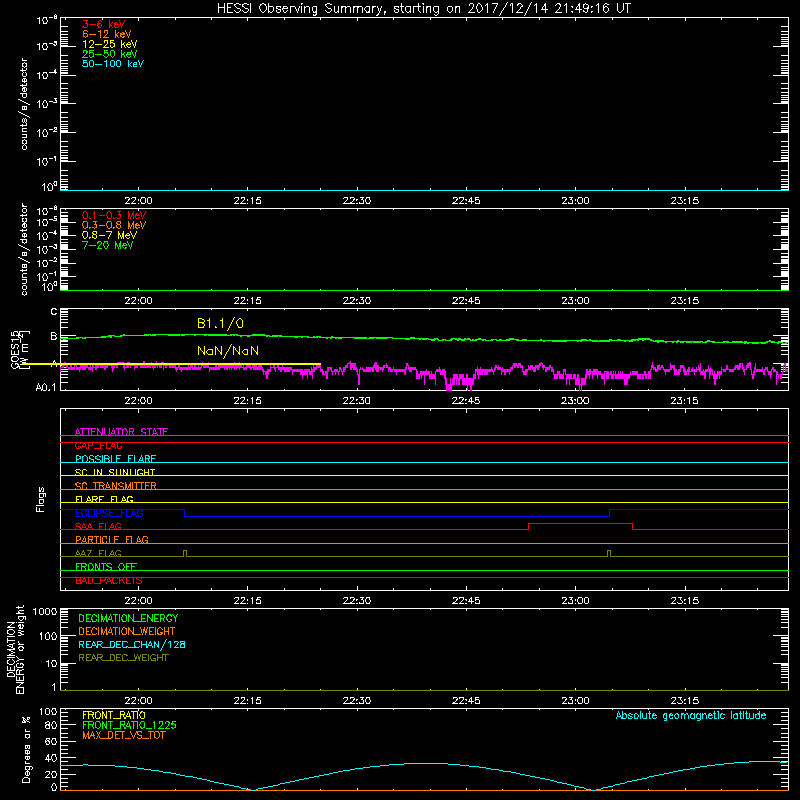
Task: Select the 6-12 keV legend label
Action: [x=107, y=34]
